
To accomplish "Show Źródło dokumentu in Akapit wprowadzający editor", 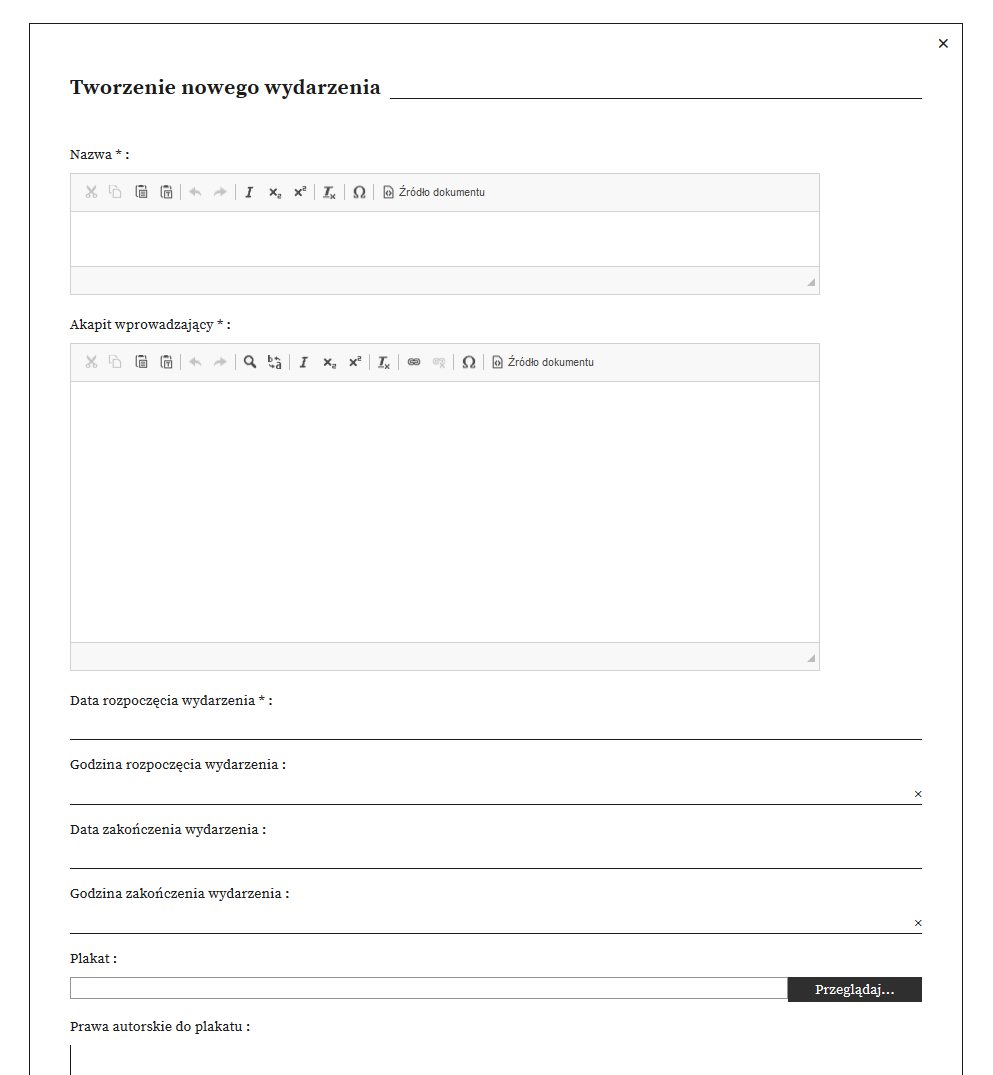I will pos(543,362).
